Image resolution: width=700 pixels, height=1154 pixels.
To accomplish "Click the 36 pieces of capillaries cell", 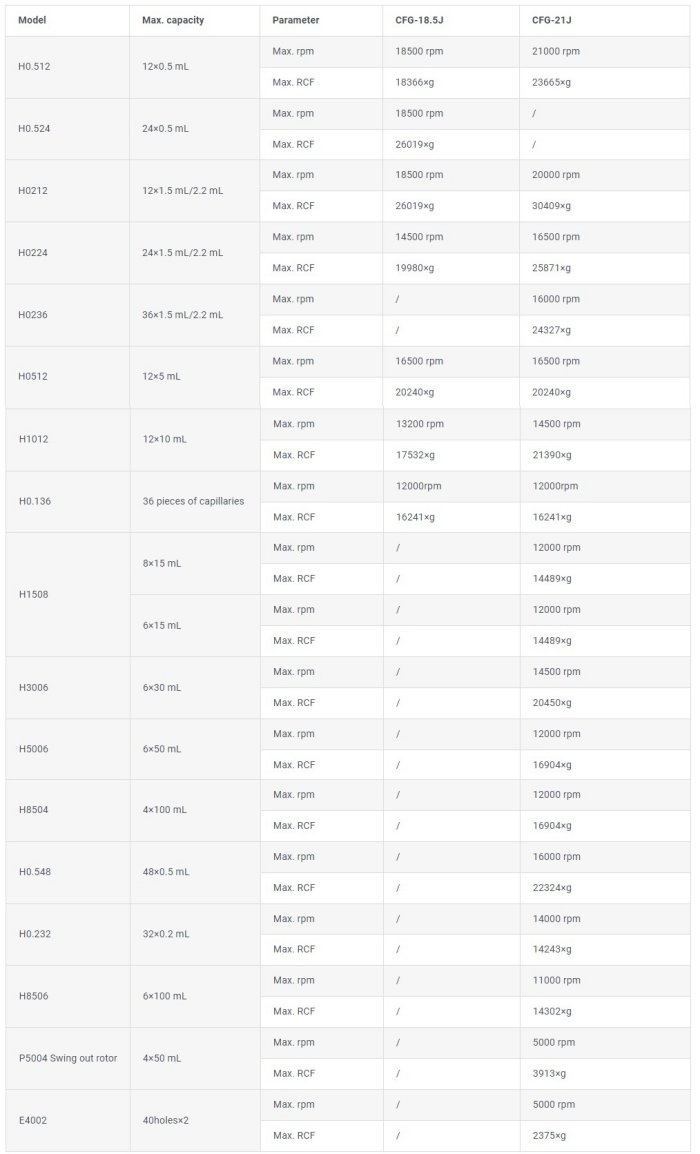I will point(193,501).
